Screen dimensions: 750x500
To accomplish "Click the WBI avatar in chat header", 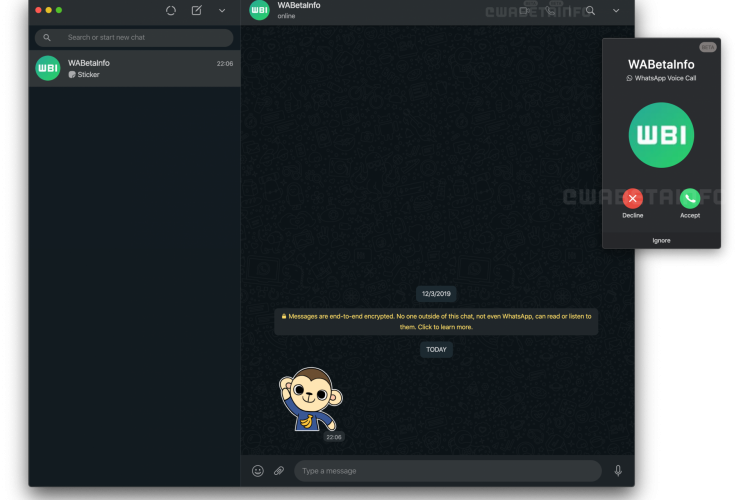I will pos(259,10).
